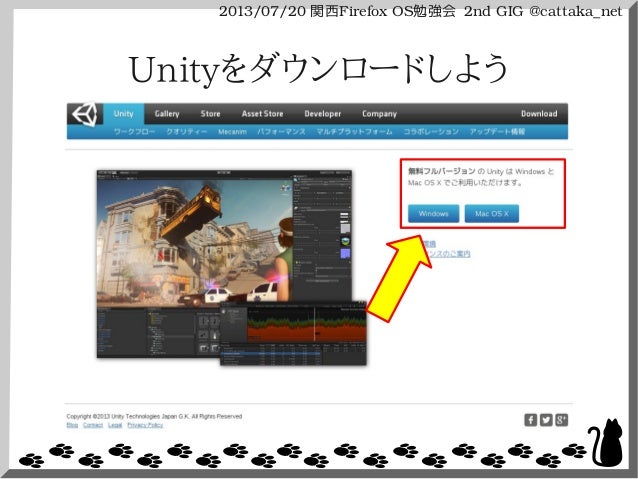Viewport: 638px width, 479px height.
Task: Open the Company menu item
Action: click(x=379, y=114)
